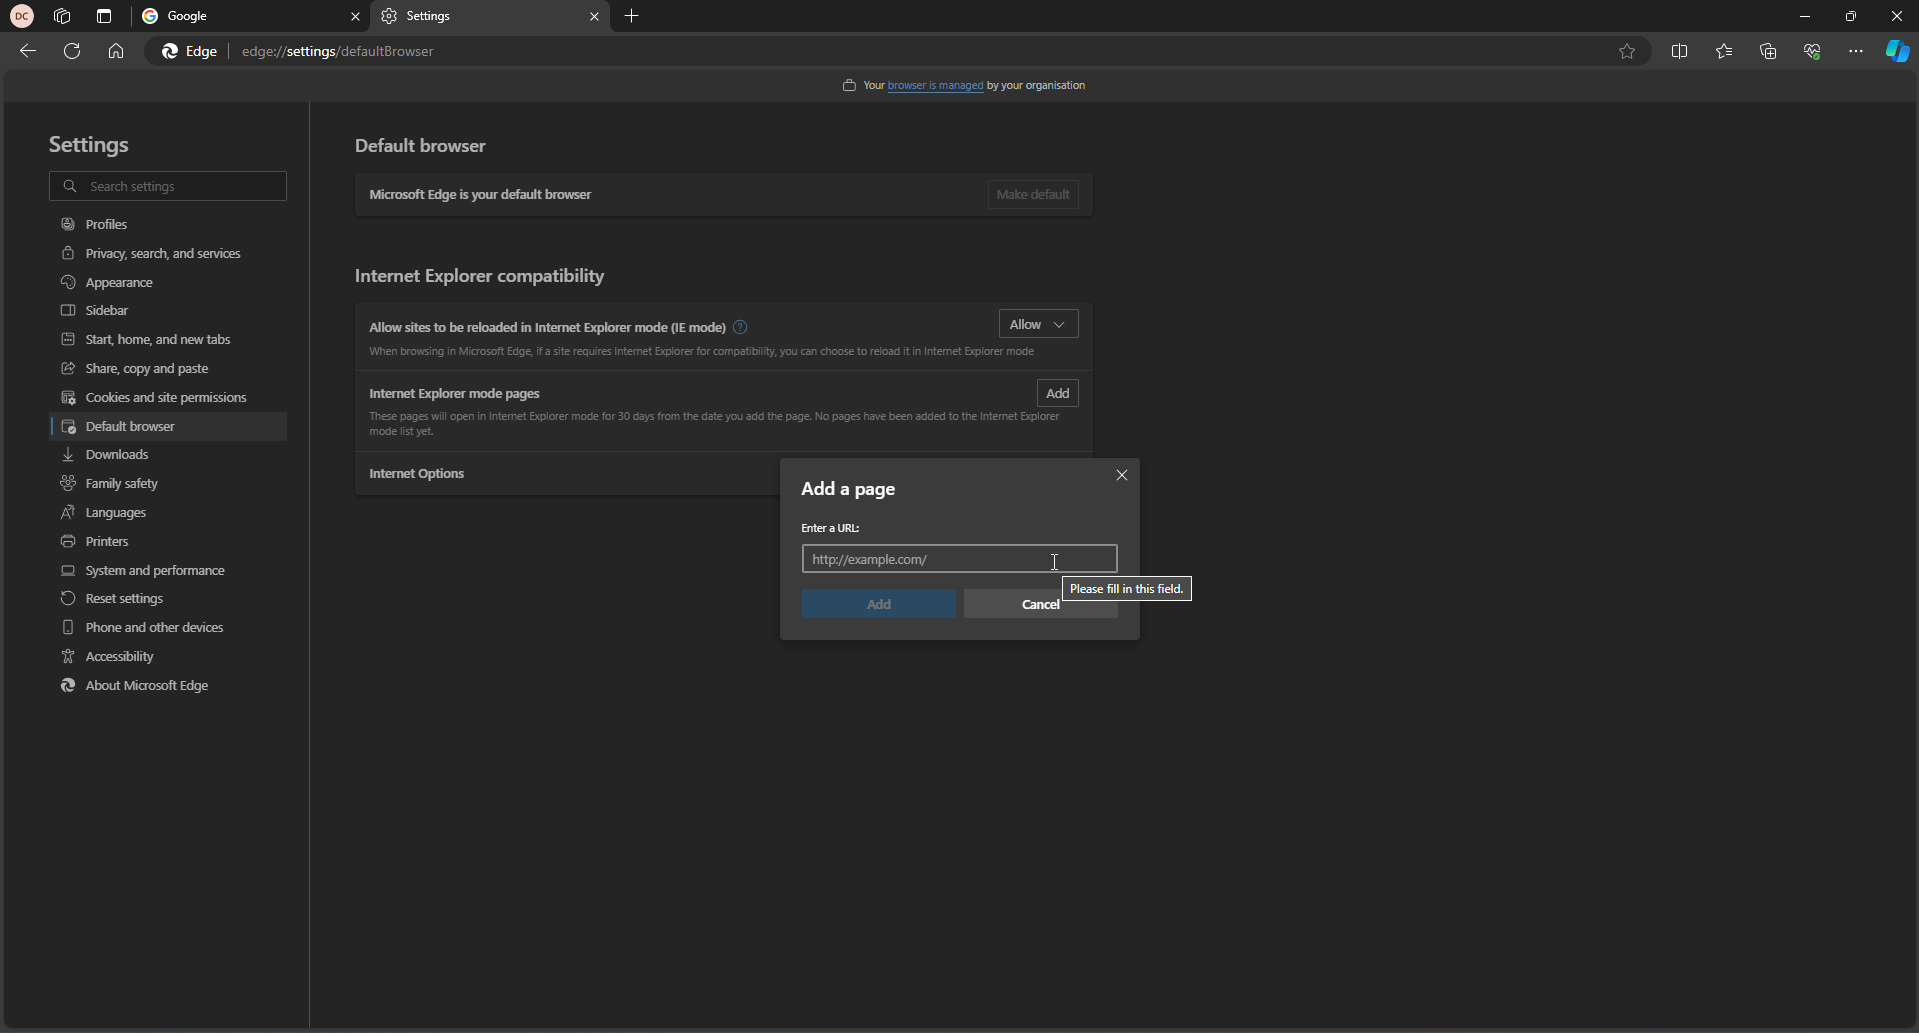Open the Collections icon in the toolbar

click(1767, 51)
